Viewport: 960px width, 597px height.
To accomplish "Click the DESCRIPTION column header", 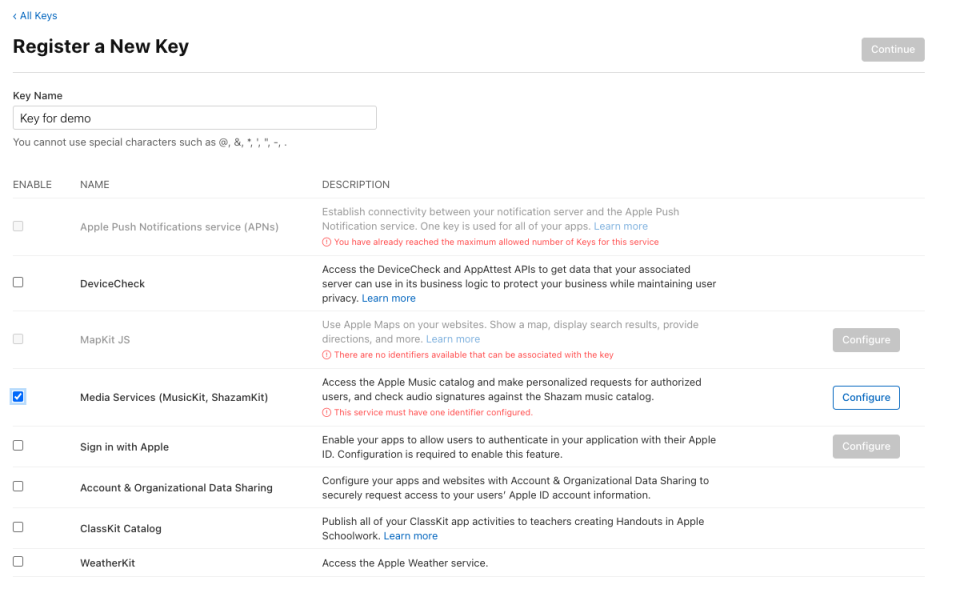I will click(355, 184).
